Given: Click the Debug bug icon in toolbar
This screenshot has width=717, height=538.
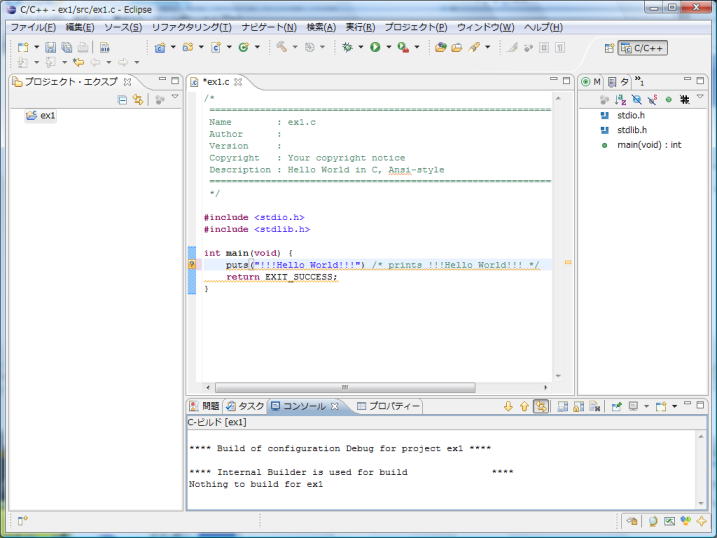Looking at the screenshot, I should click(347, 47).
